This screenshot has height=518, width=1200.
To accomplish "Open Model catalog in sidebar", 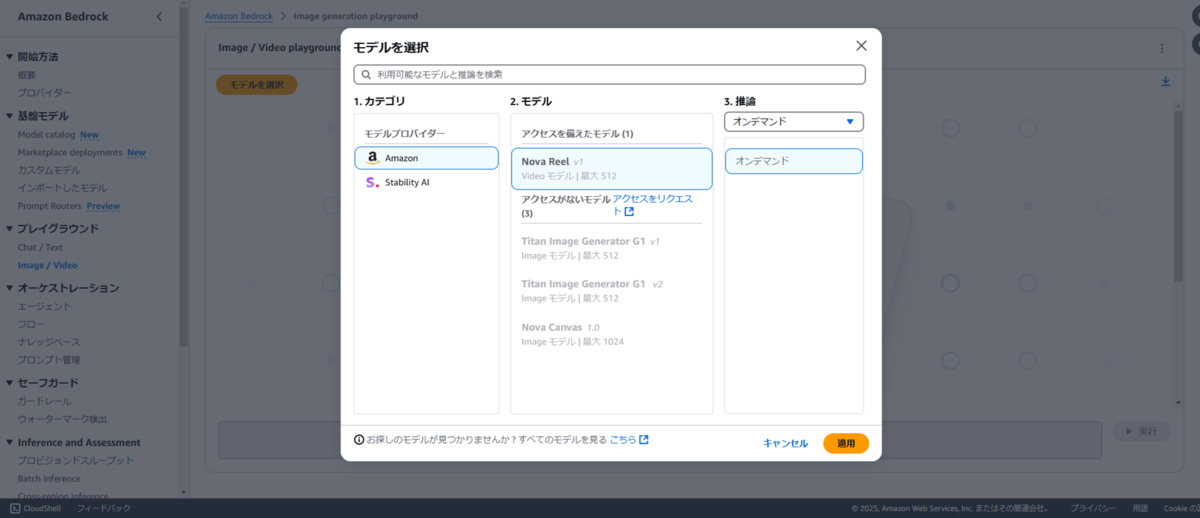I will [x=46, y=134].
